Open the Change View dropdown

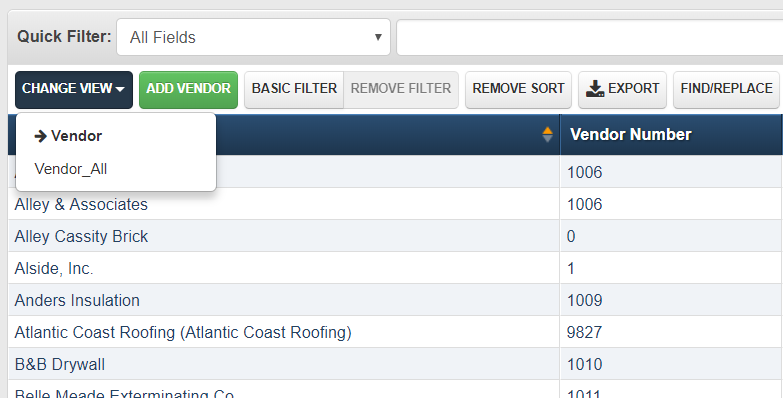click(74, 90)
